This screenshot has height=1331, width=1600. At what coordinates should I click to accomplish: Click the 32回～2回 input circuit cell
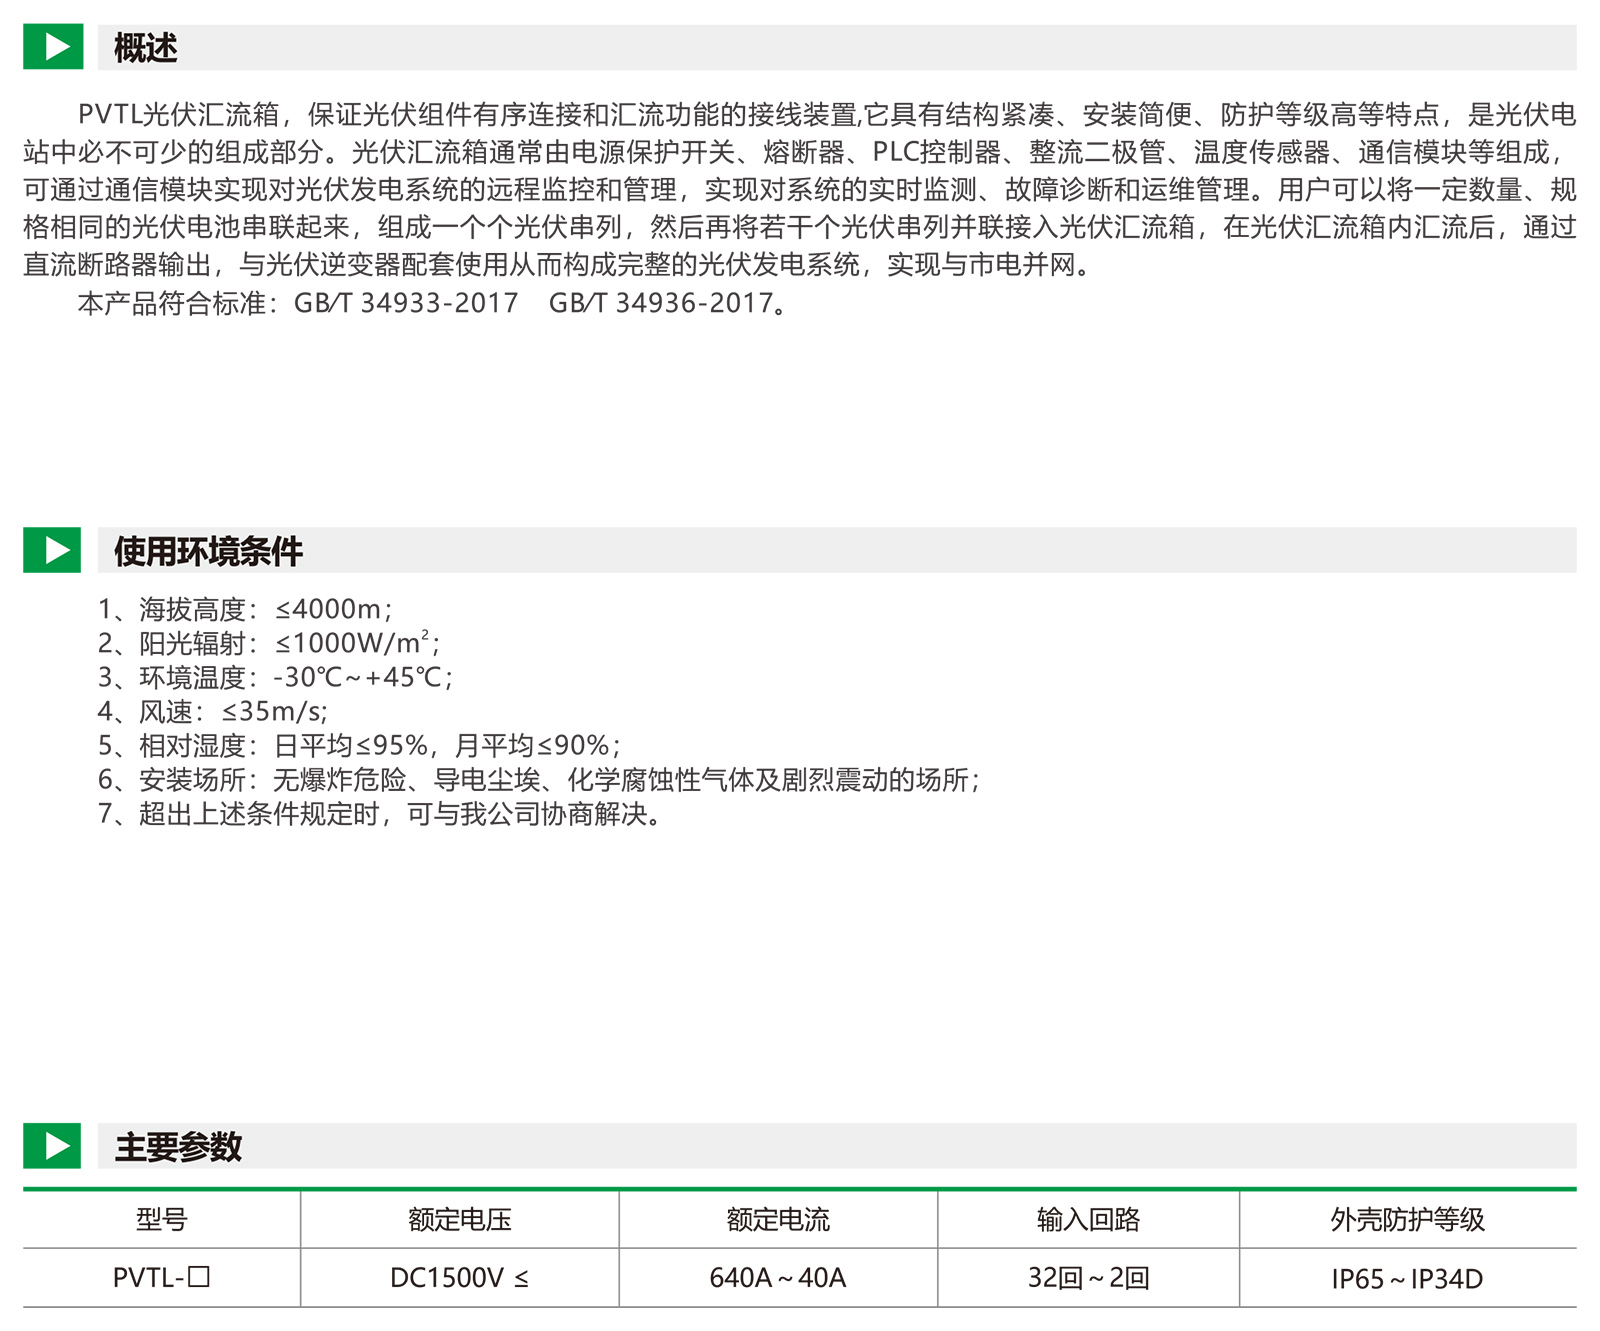pos(1088,1278)
